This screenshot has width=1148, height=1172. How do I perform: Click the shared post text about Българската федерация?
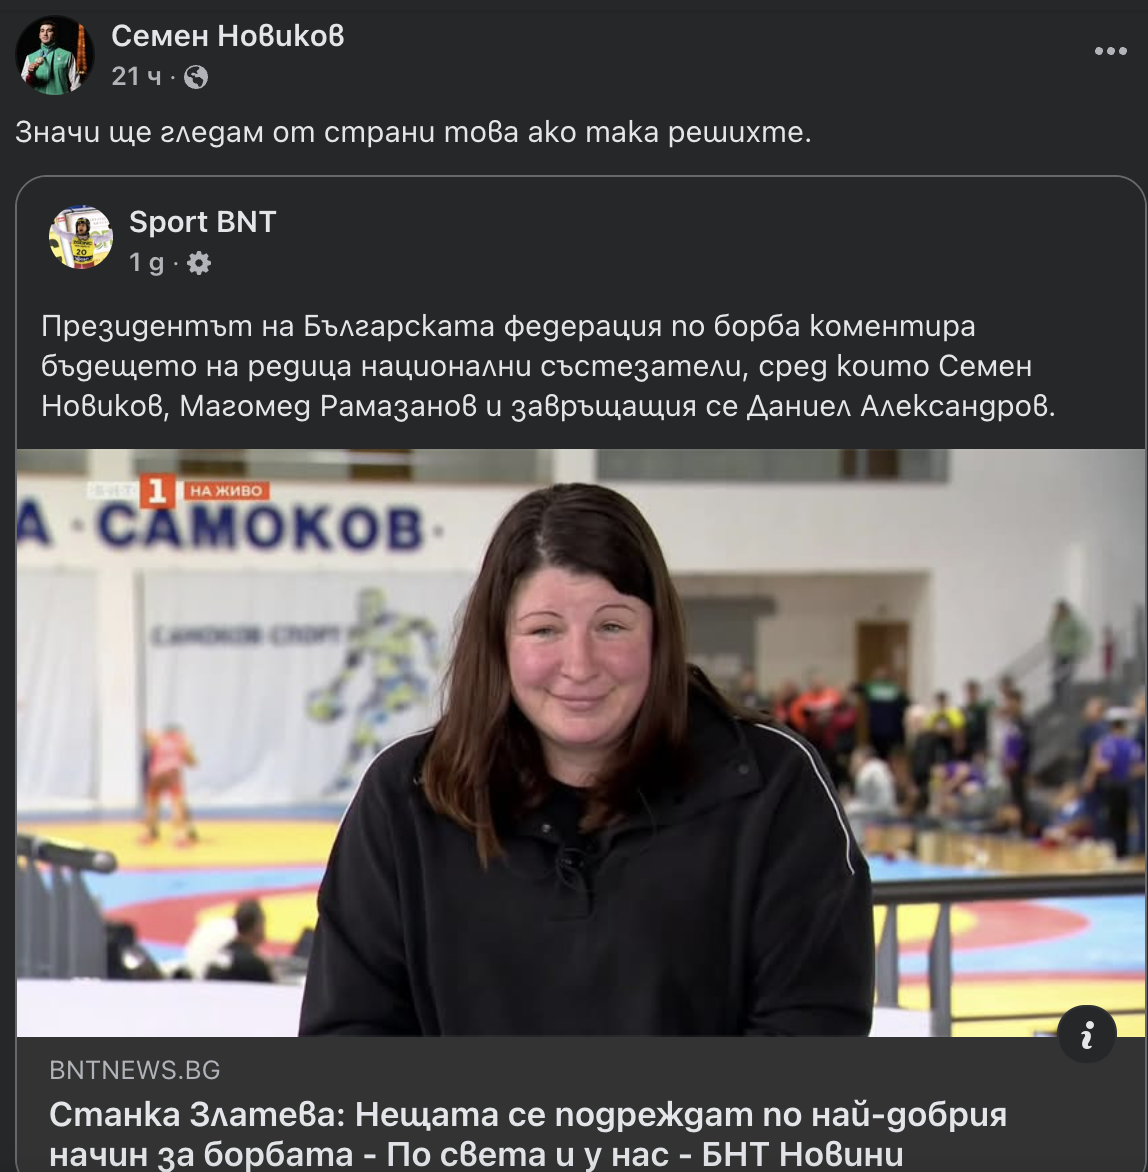549,366
